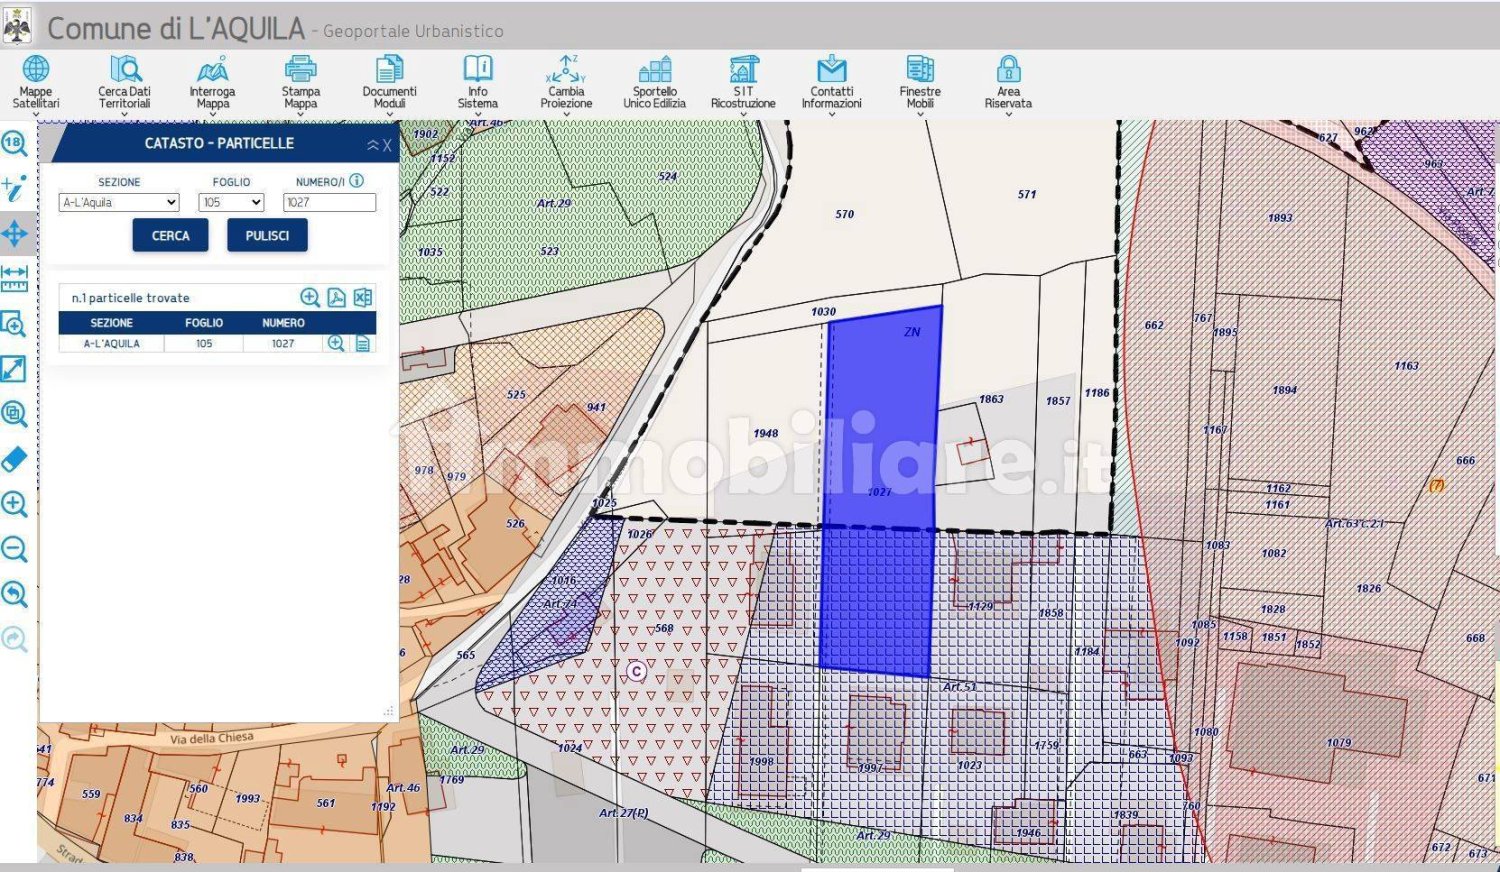
Task: Open the Foglio 105 dropdown
Action: (x=231, y=202)
